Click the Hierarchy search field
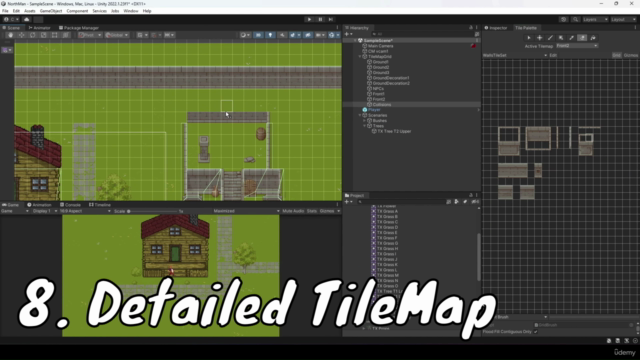Image resolution: width=640 pixels, height=360 pixels. pyautogui.click(x=422, y=34)
